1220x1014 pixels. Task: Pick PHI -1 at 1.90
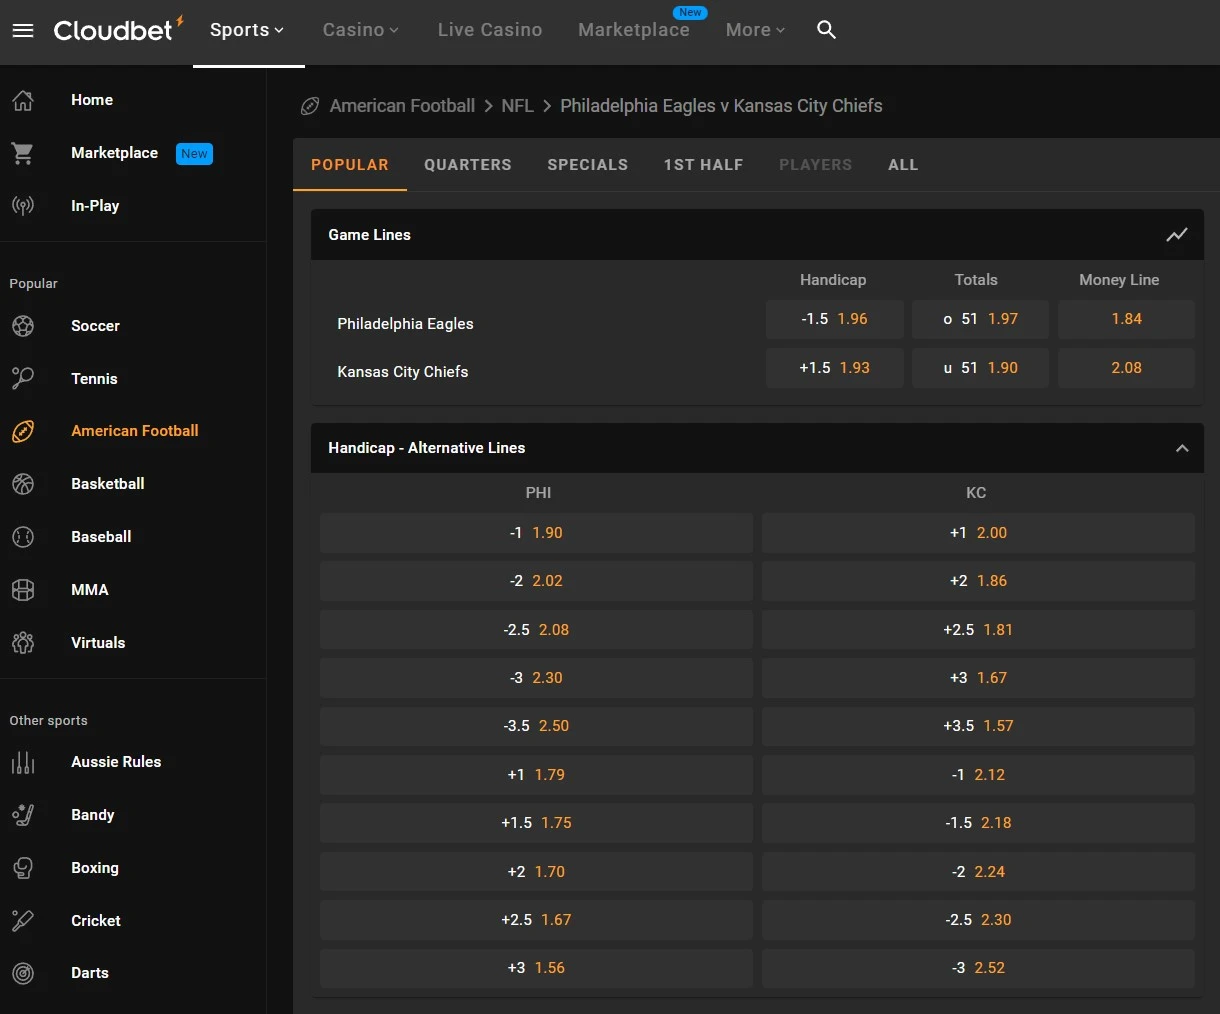(x=536, y=533)
